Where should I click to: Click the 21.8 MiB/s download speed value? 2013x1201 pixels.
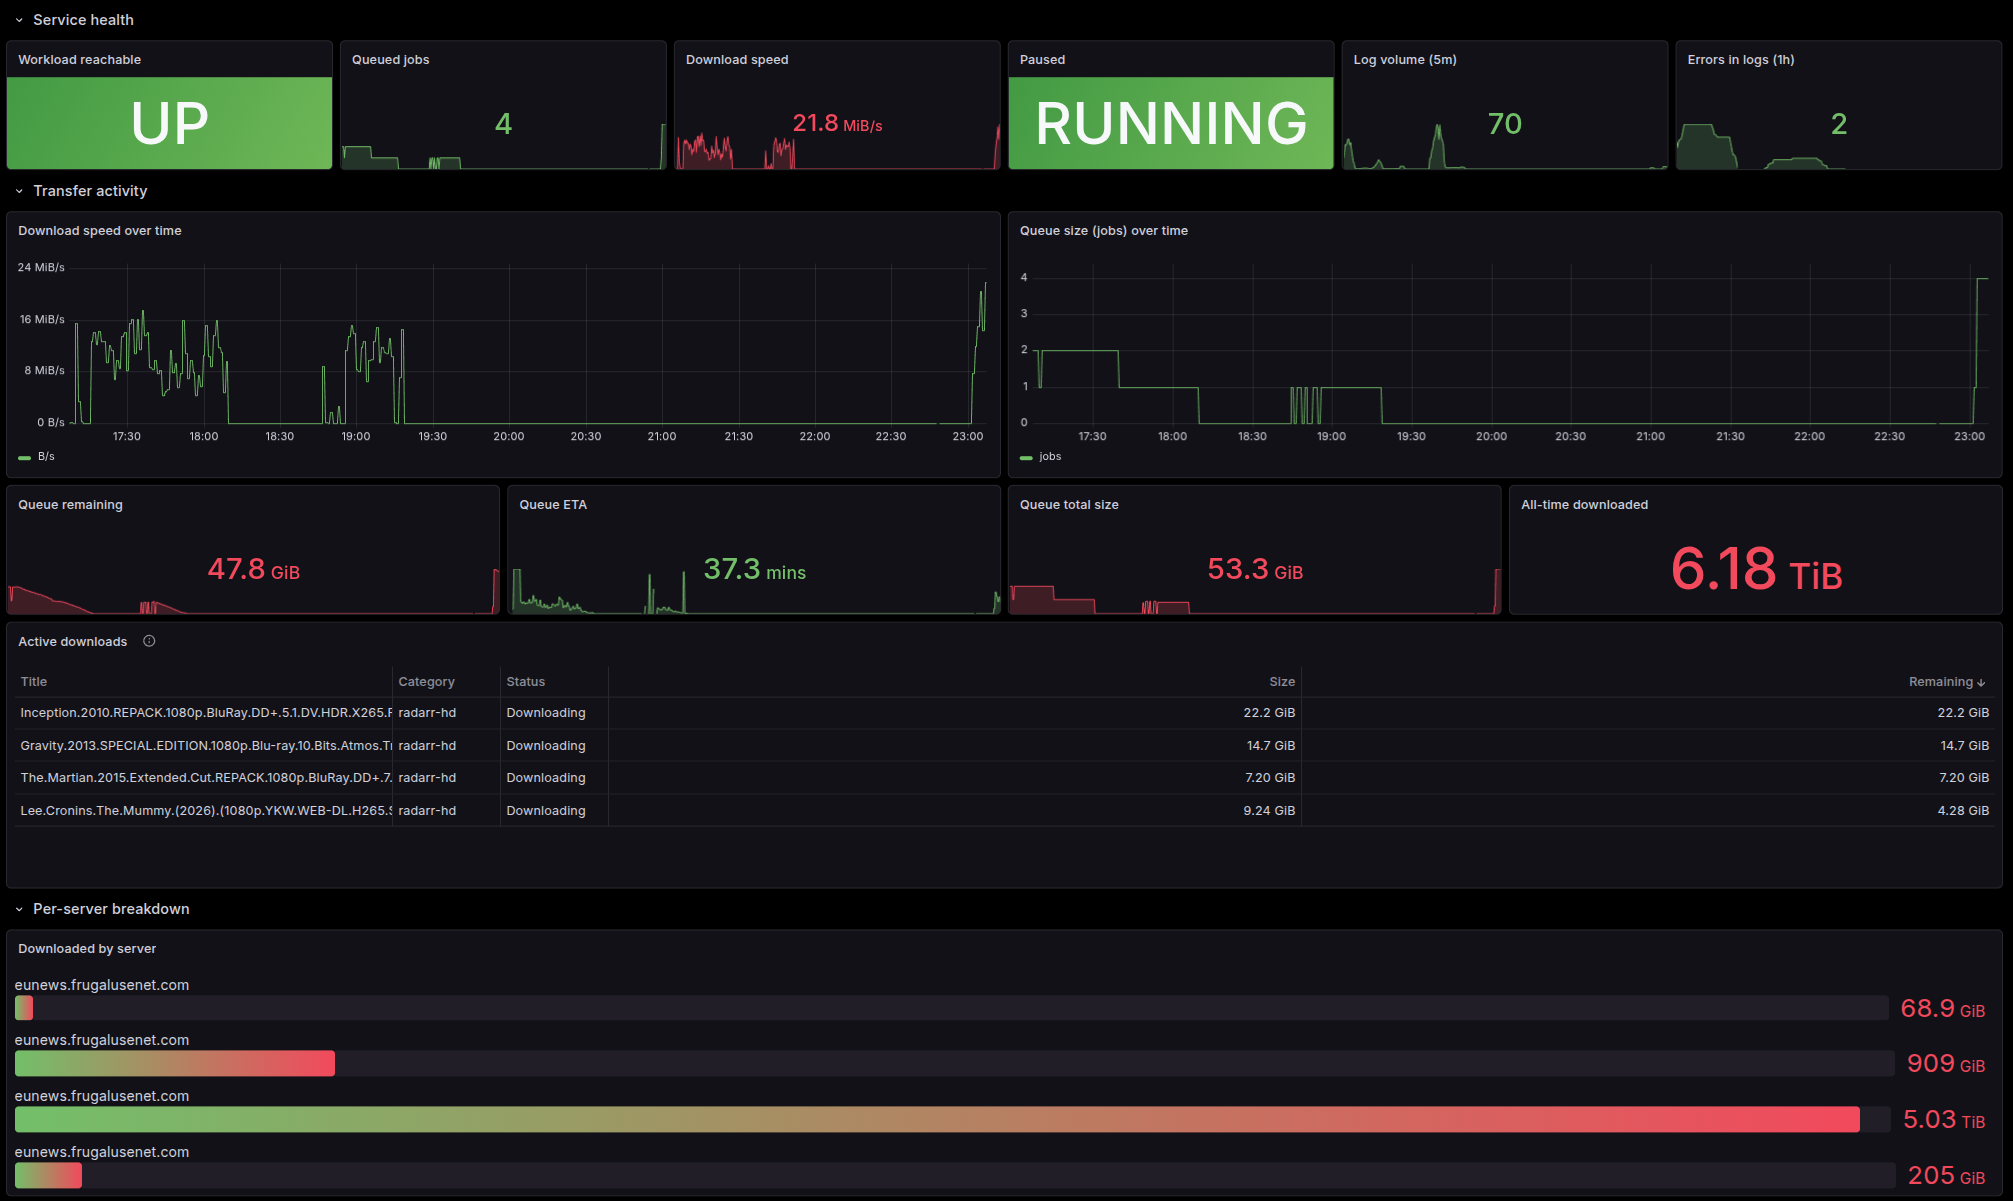pyautogui.click(x=837, y=124)
